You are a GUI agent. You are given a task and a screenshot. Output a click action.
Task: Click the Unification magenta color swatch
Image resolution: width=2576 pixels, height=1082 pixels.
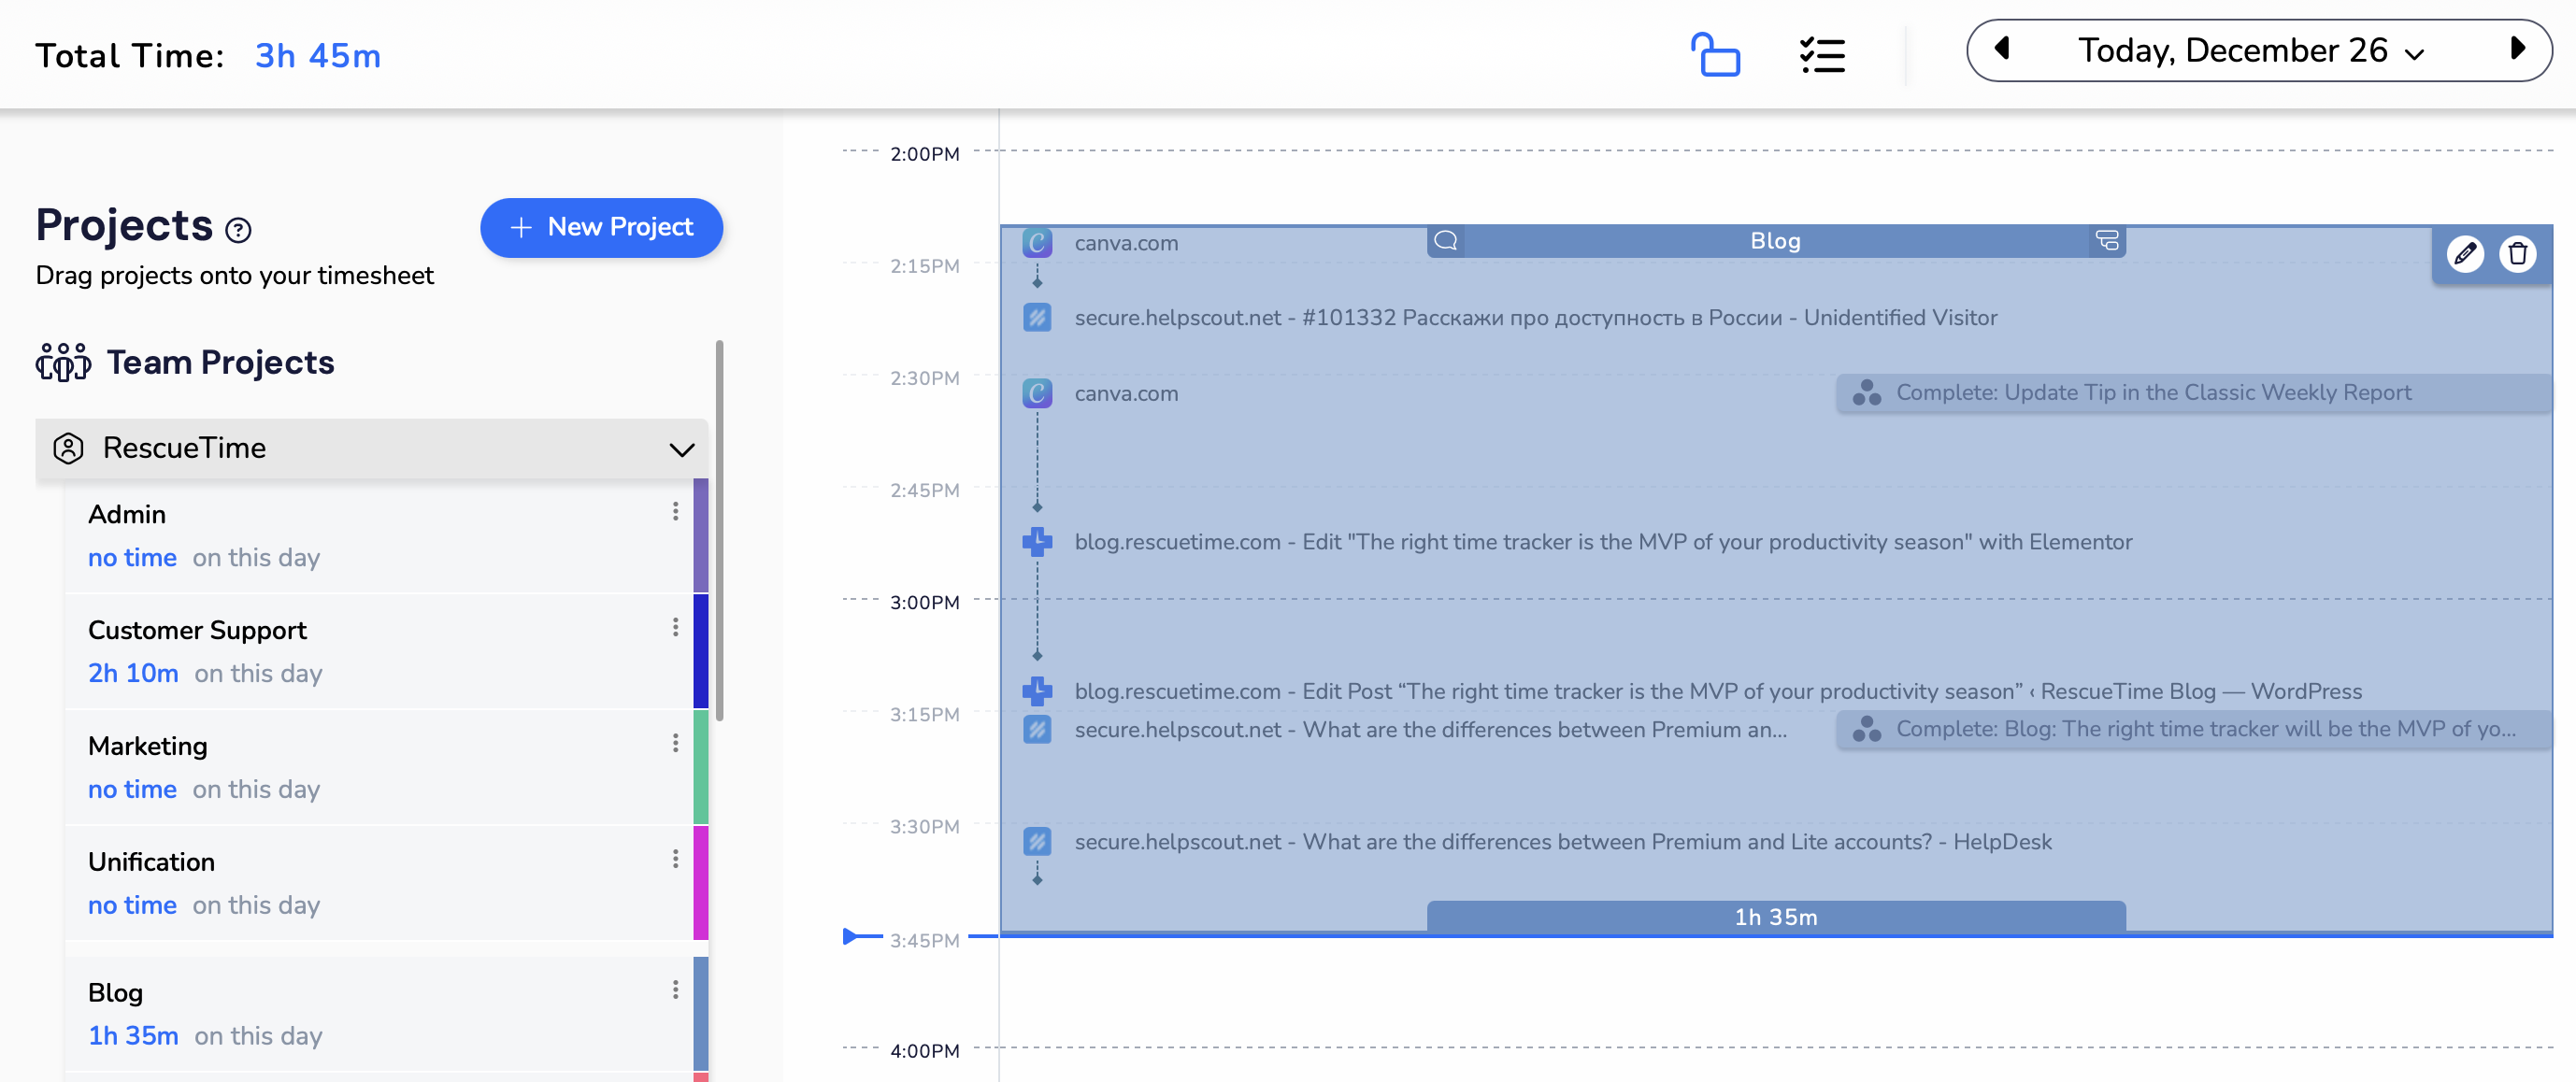[700, 882]
